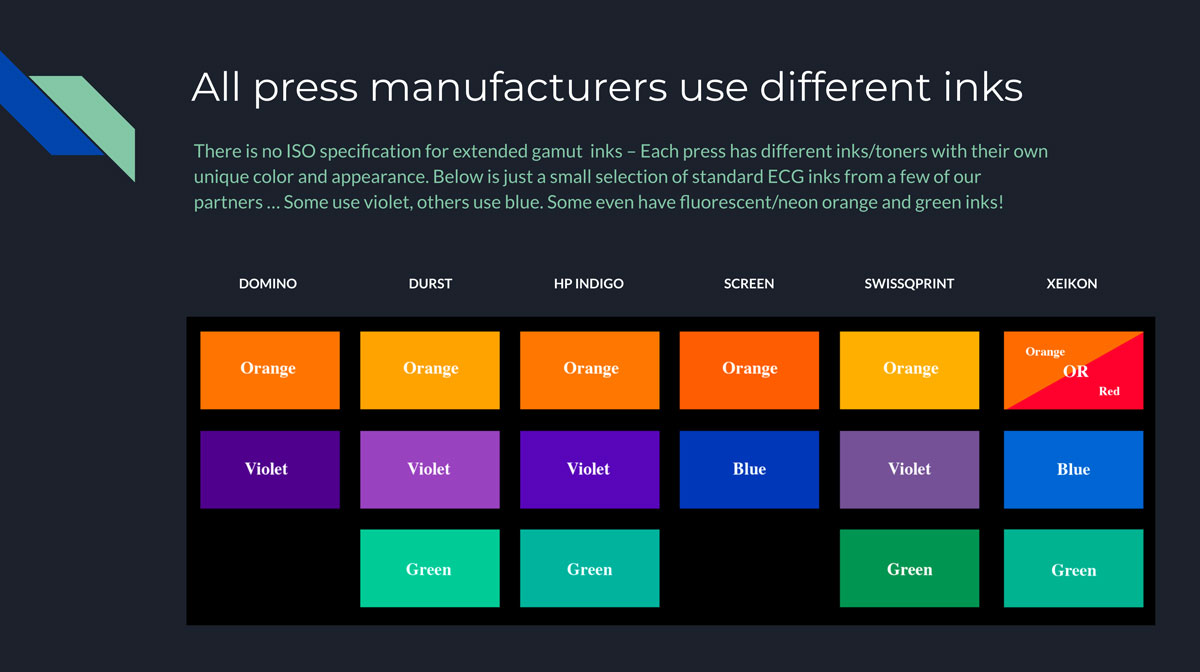Click the SwissQprint Violet swatch
The height and width of the screenshot is (672, 1200).
pyautogui.click(x=909, y=470)
